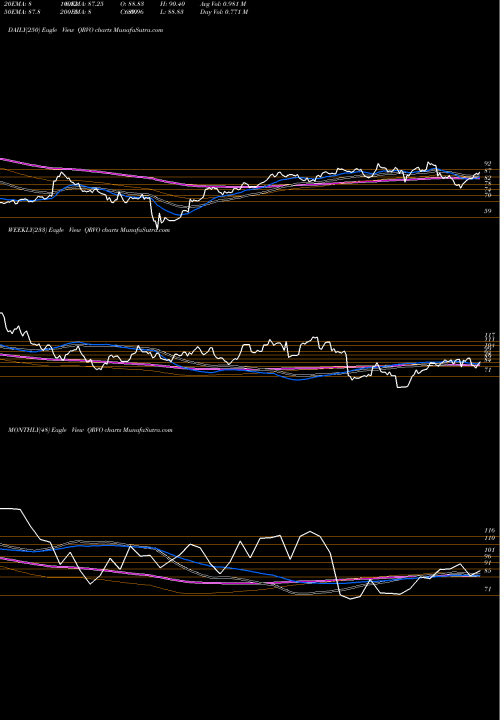Click the 116 price label on monthly chart
Viewport: 500px width, 720px height.
(489, 530)
